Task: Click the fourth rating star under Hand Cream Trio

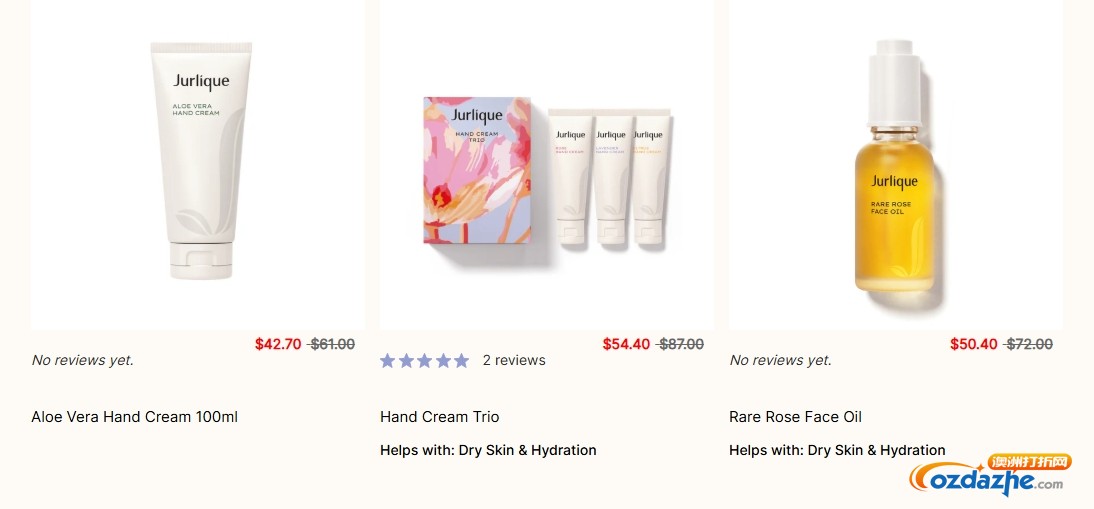Action: (442, 361)
